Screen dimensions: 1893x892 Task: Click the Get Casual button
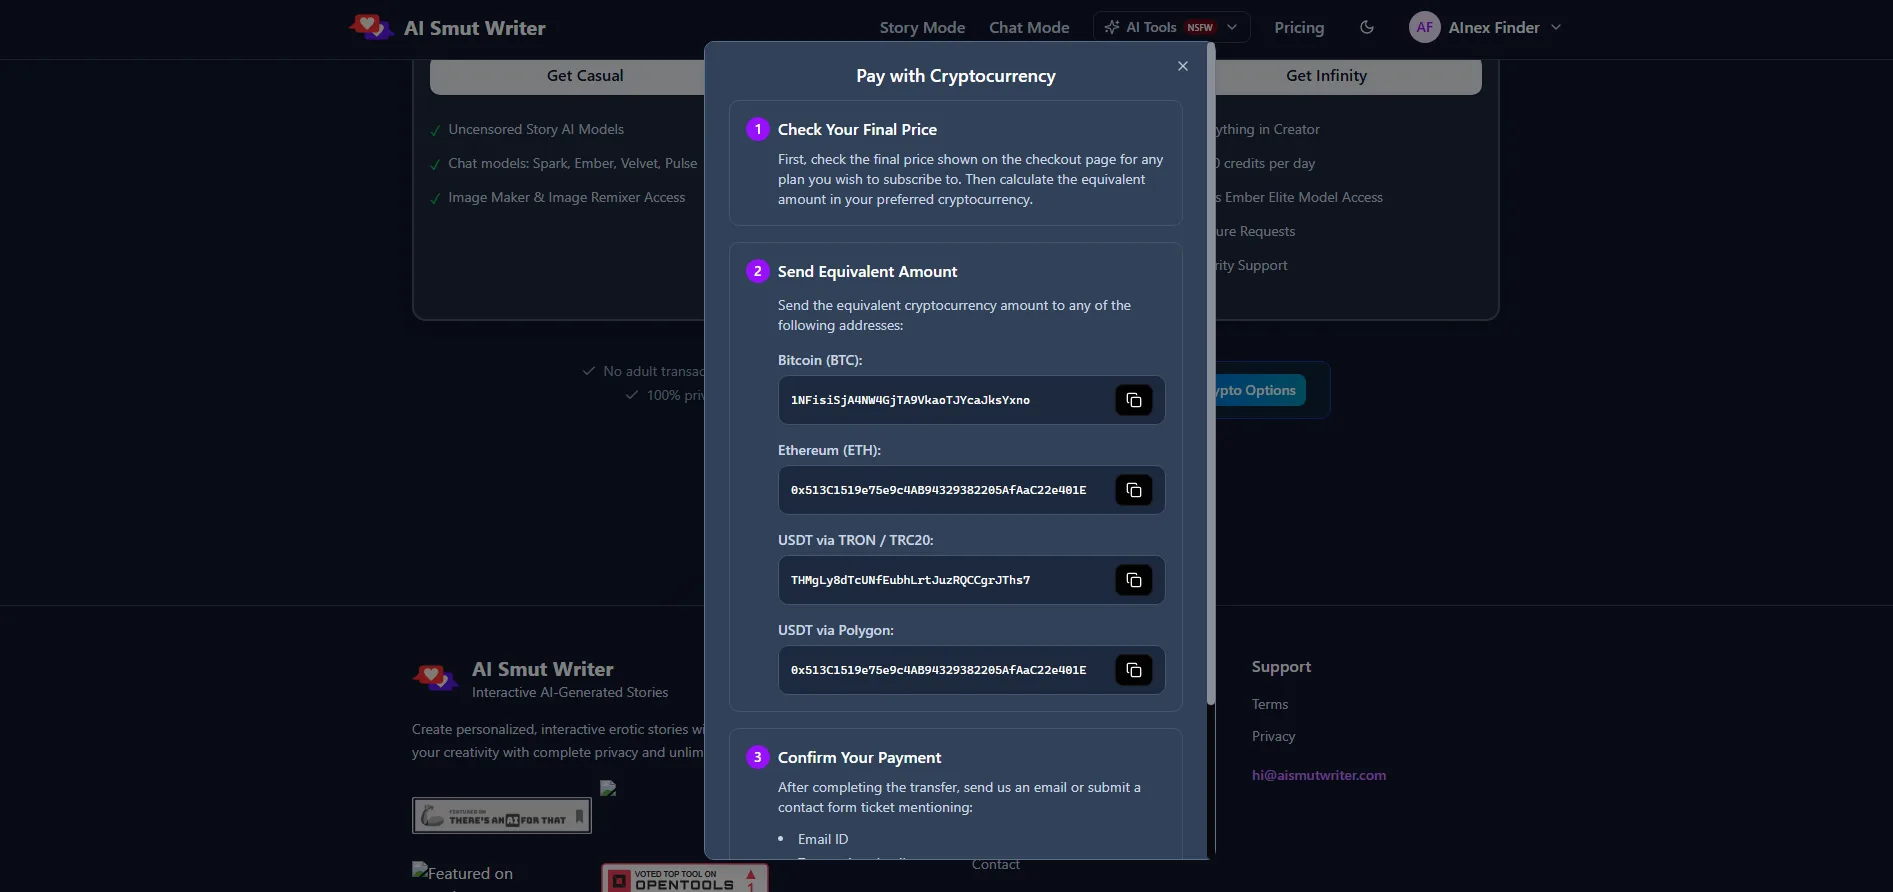[567, 76]
